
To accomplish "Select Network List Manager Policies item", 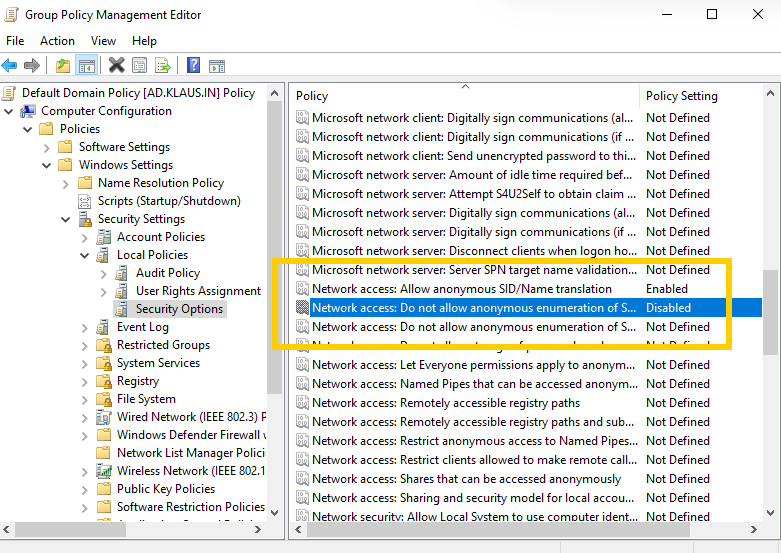I will [191, 453].
